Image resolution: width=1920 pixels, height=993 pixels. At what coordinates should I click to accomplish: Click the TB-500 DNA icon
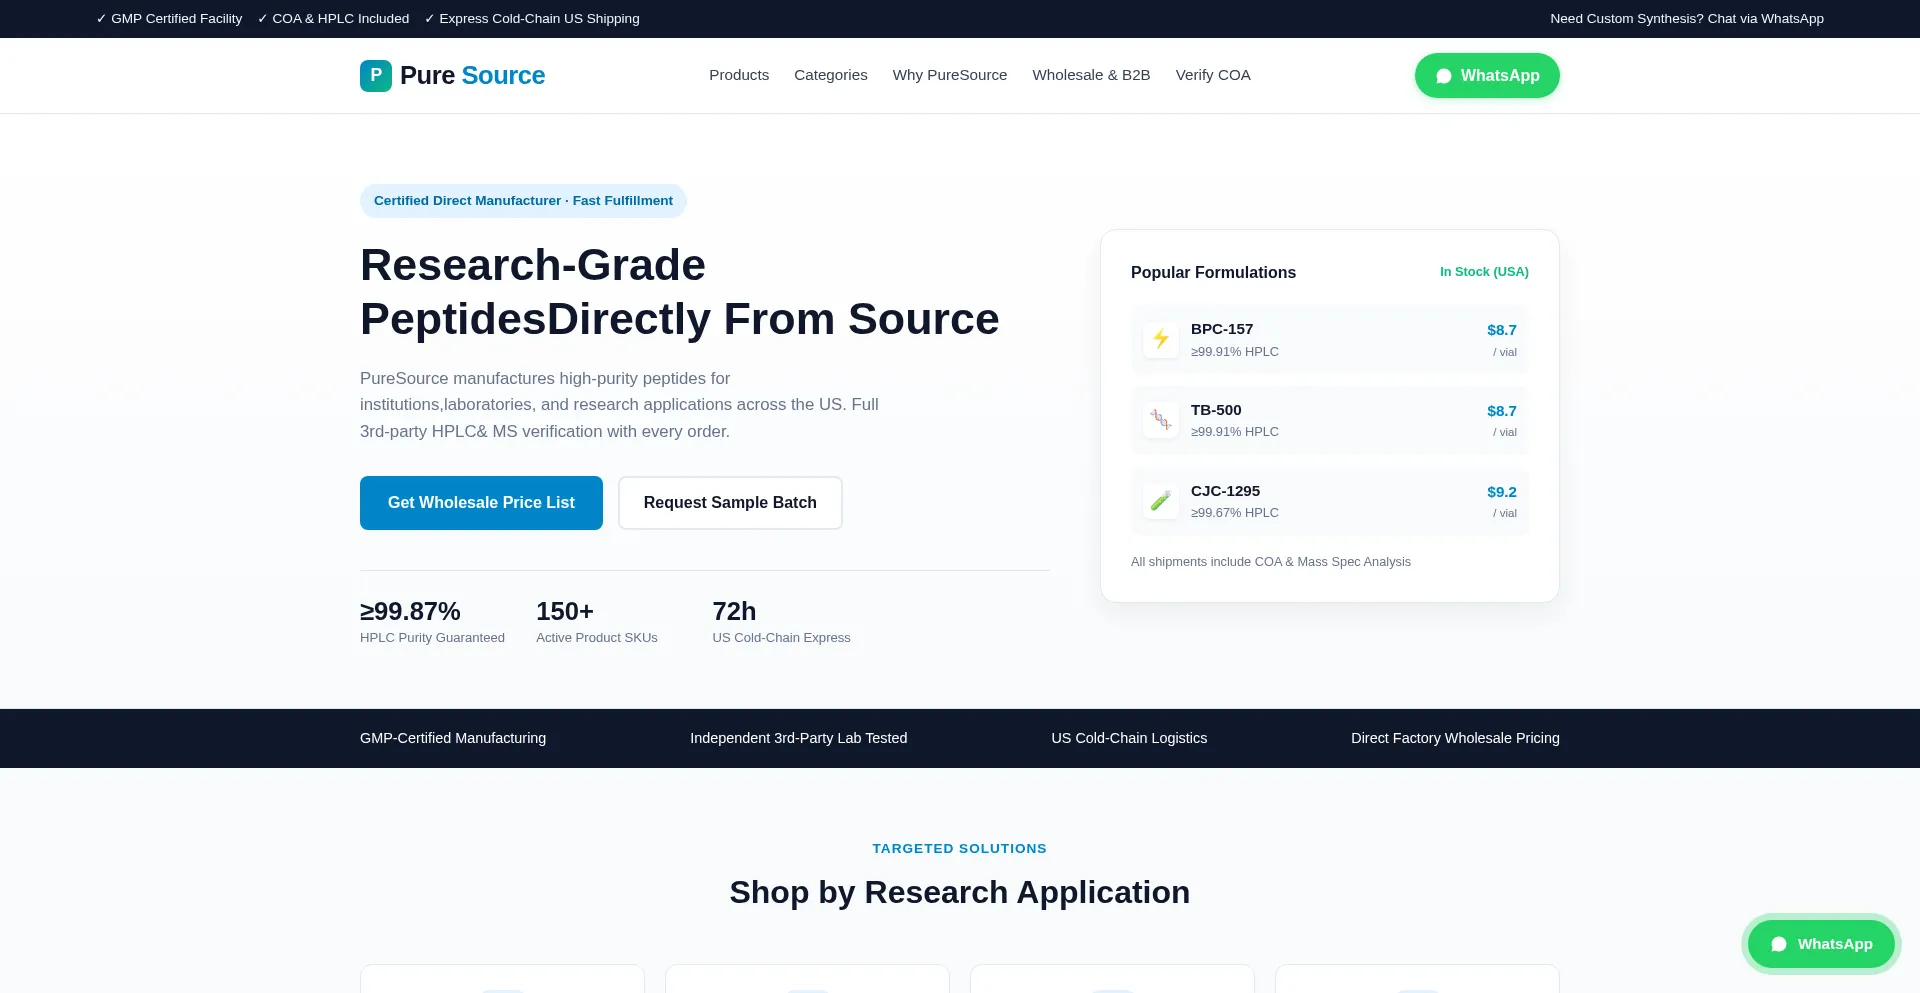pos(1161,420)
